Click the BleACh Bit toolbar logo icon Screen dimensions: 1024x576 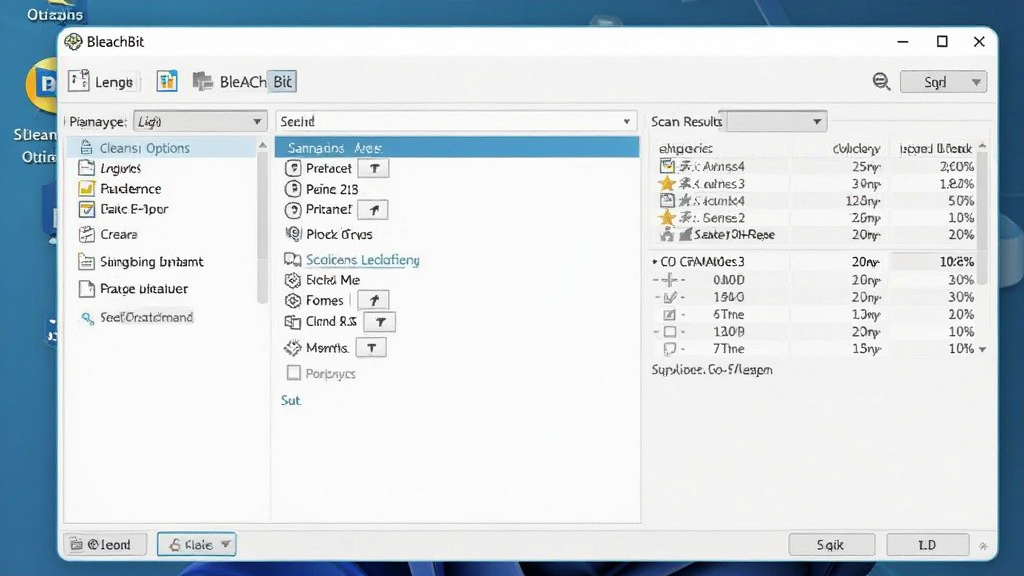[x=202, y=82]
